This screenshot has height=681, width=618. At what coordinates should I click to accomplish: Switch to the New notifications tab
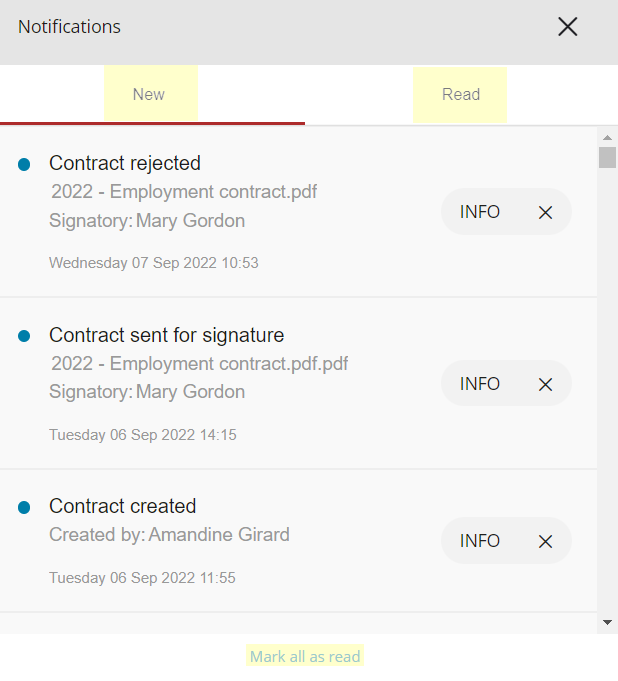[149, 95]
